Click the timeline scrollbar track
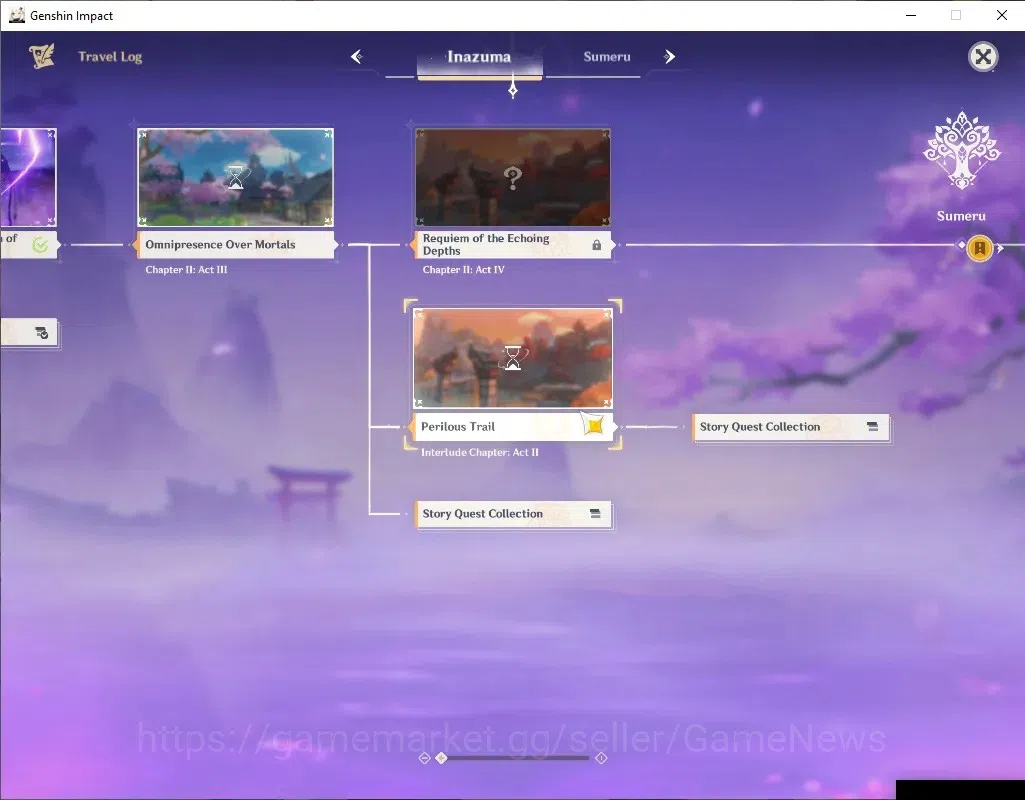This screenshot has height=800, width=1025. click(x=516, y=758)
